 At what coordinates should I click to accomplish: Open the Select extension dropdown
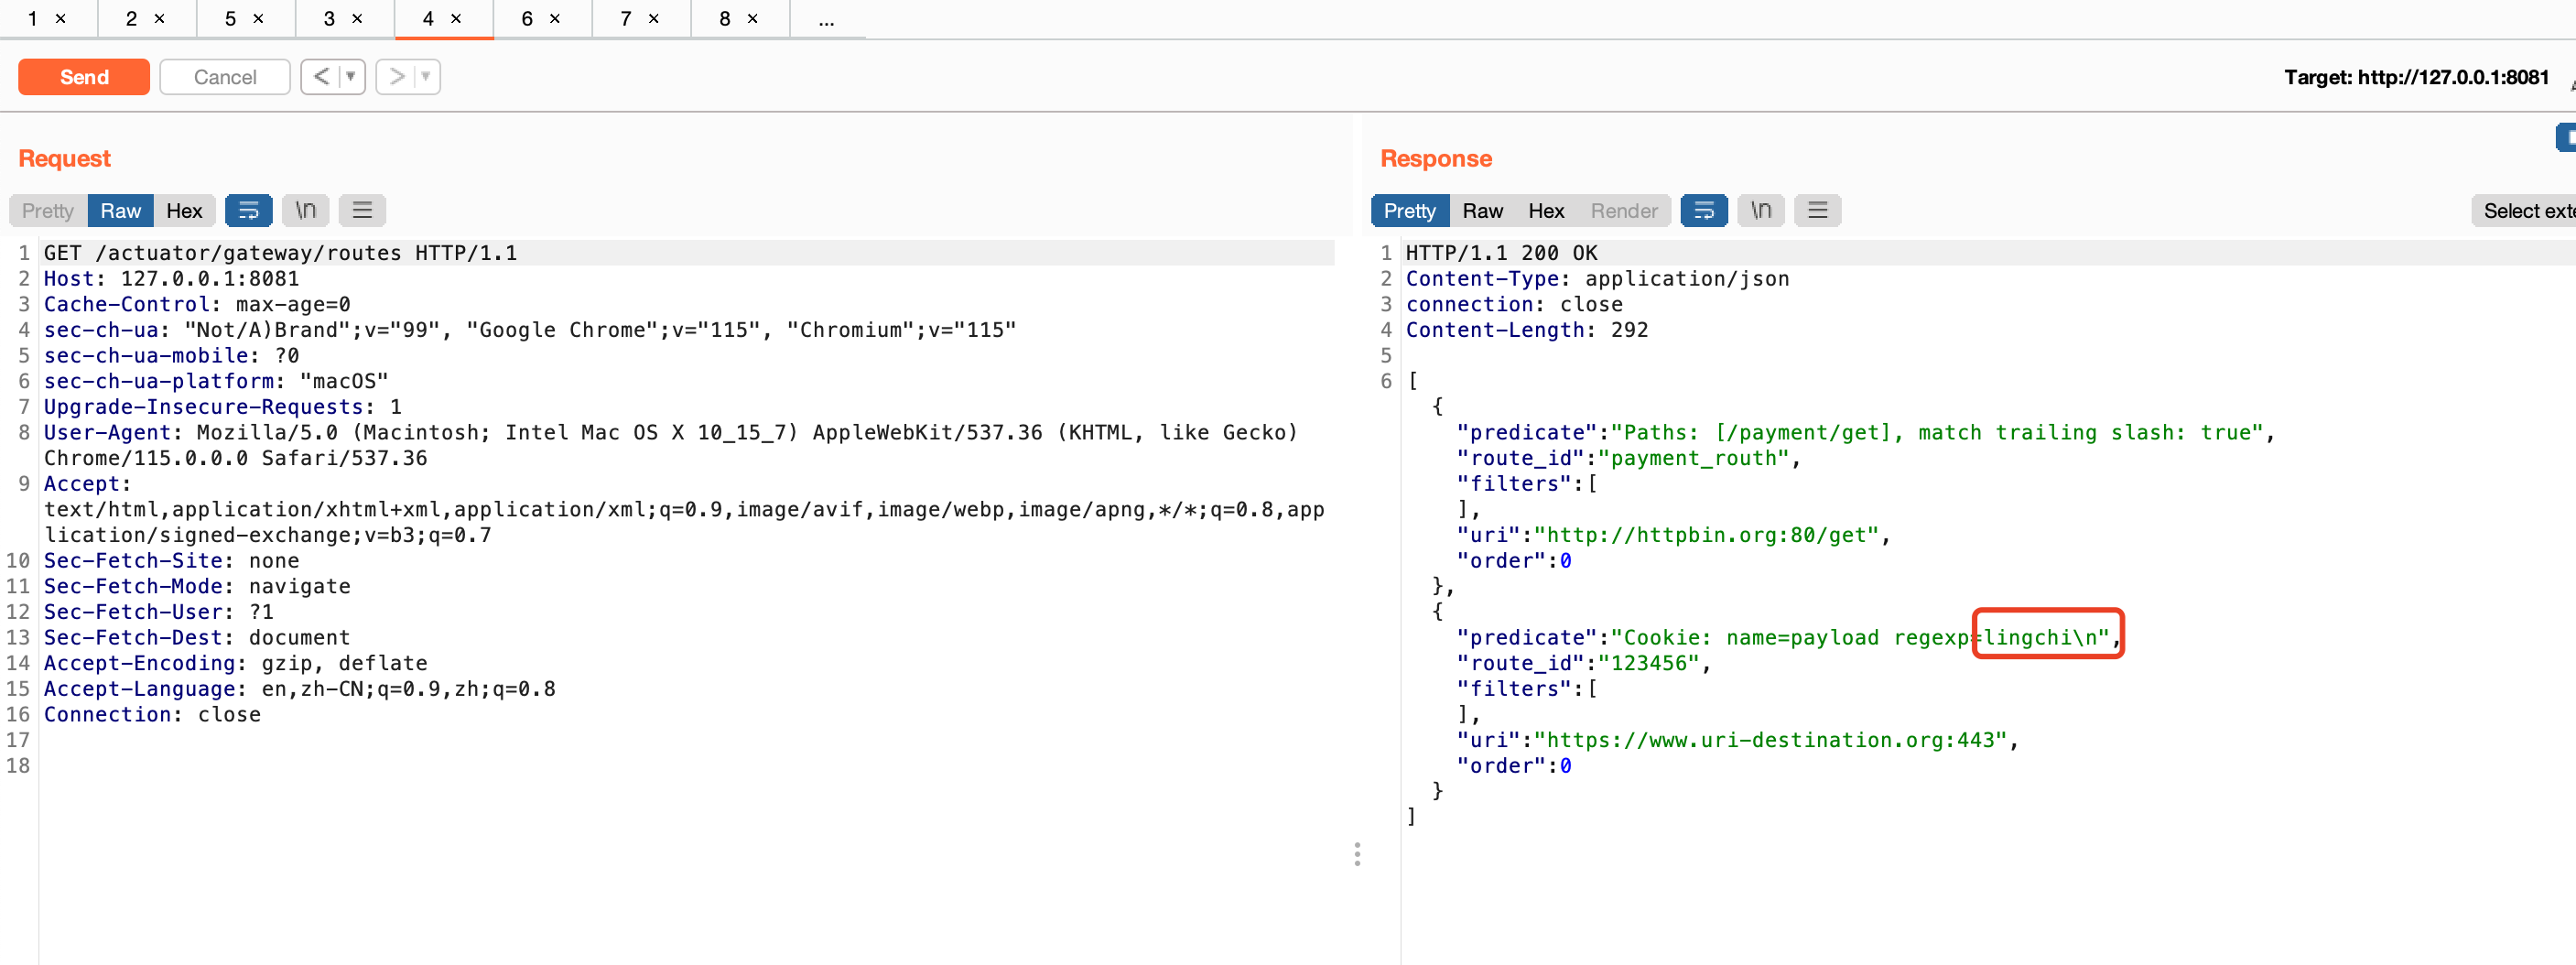pyautogui.click(x=2526, y=211)
